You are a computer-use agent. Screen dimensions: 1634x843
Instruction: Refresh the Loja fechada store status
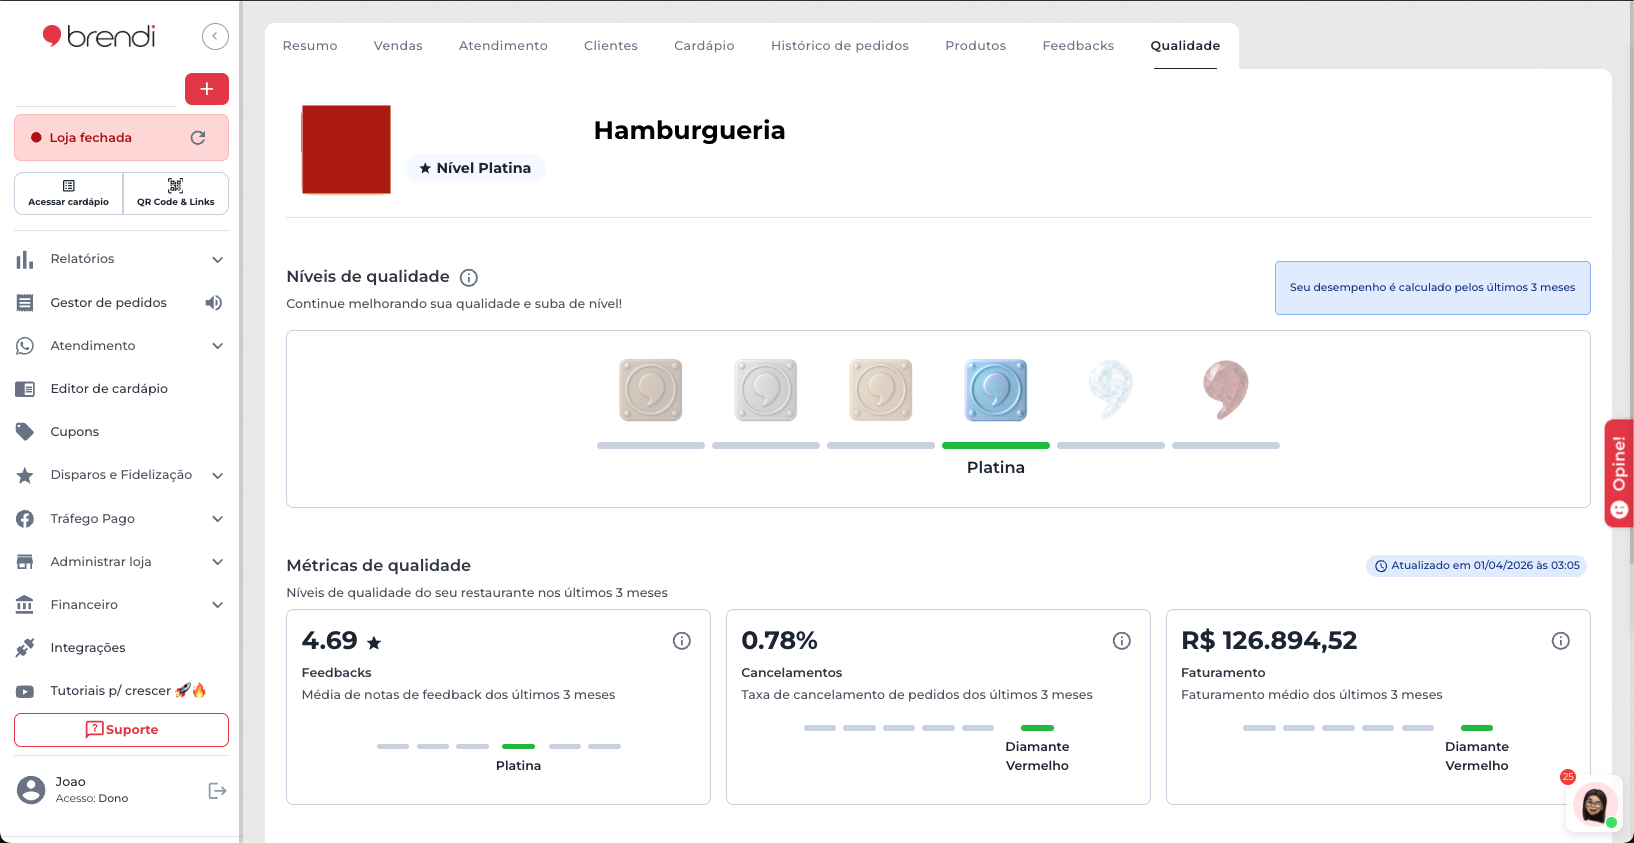click(x=198, y=138)
